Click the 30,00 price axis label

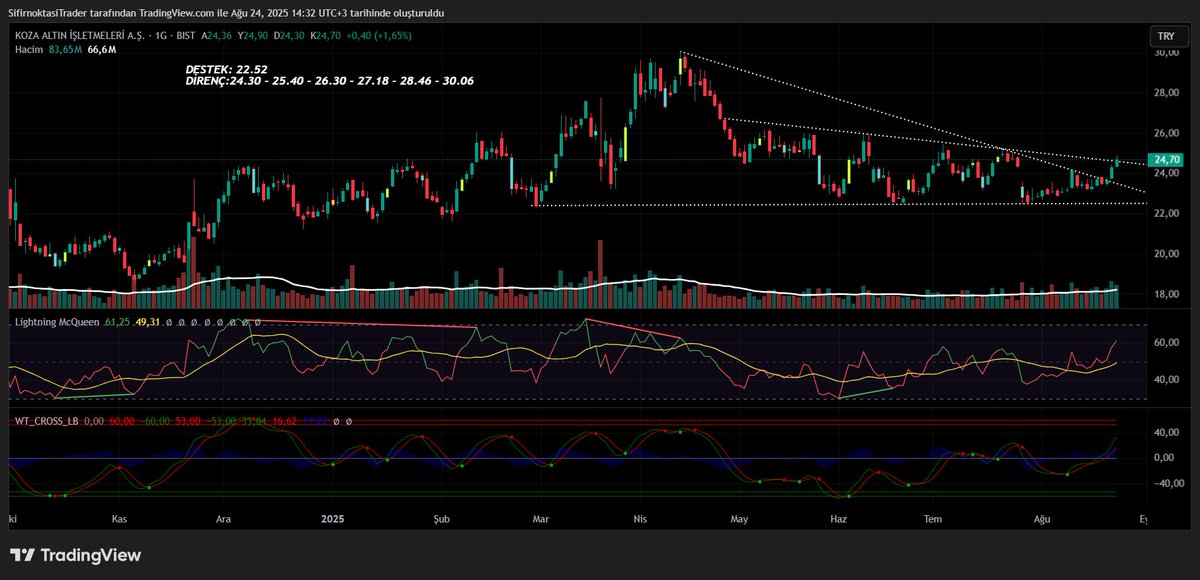1166,54
